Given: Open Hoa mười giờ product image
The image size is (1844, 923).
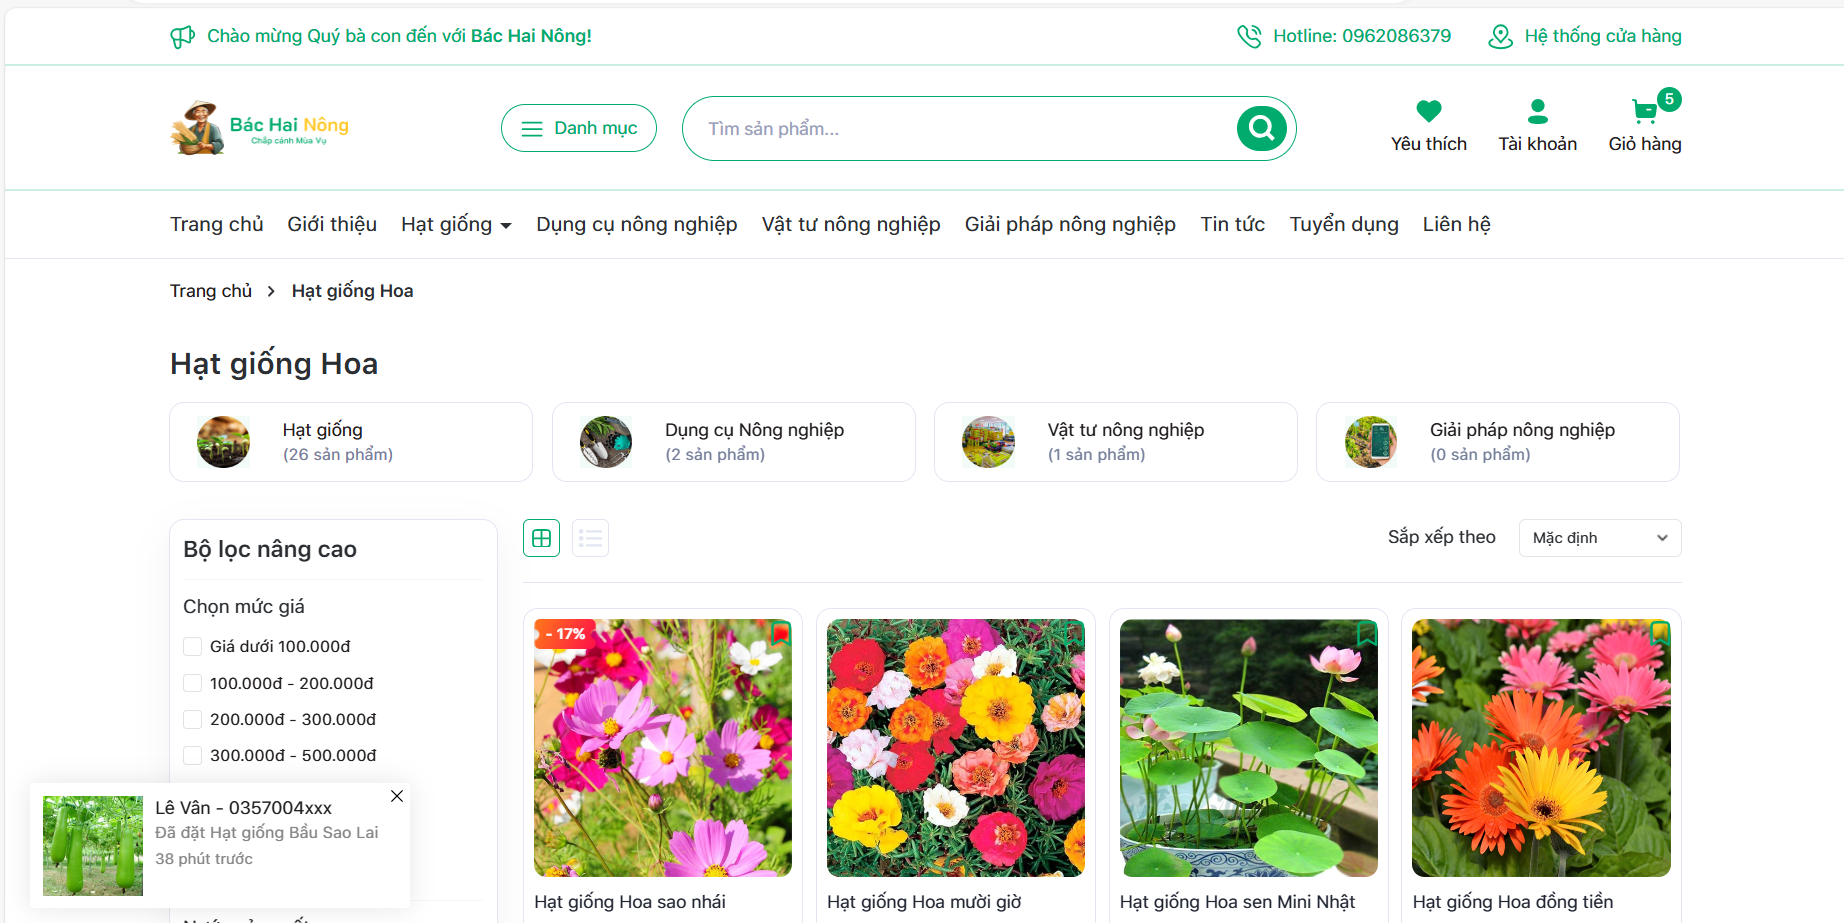Looking at the screenshot, I should [x=956, y=748].
